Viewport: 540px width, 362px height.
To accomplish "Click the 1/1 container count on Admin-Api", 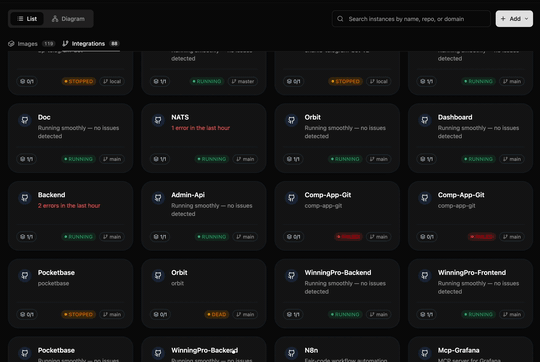I will pyautogui.click(x=160, y=237).
